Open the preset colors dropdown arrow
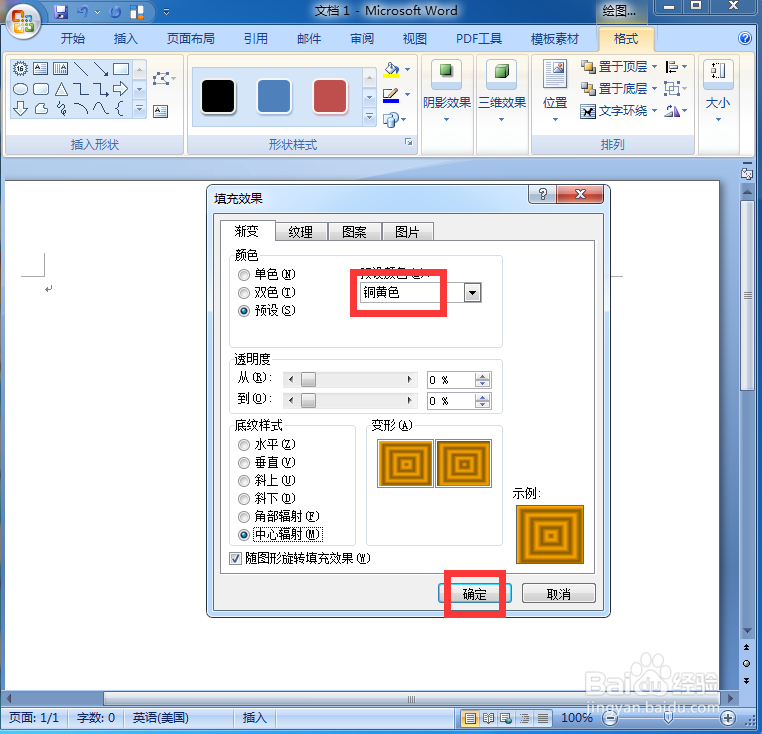The width and height of the screenshot is (762, 734). click(472, 293)
